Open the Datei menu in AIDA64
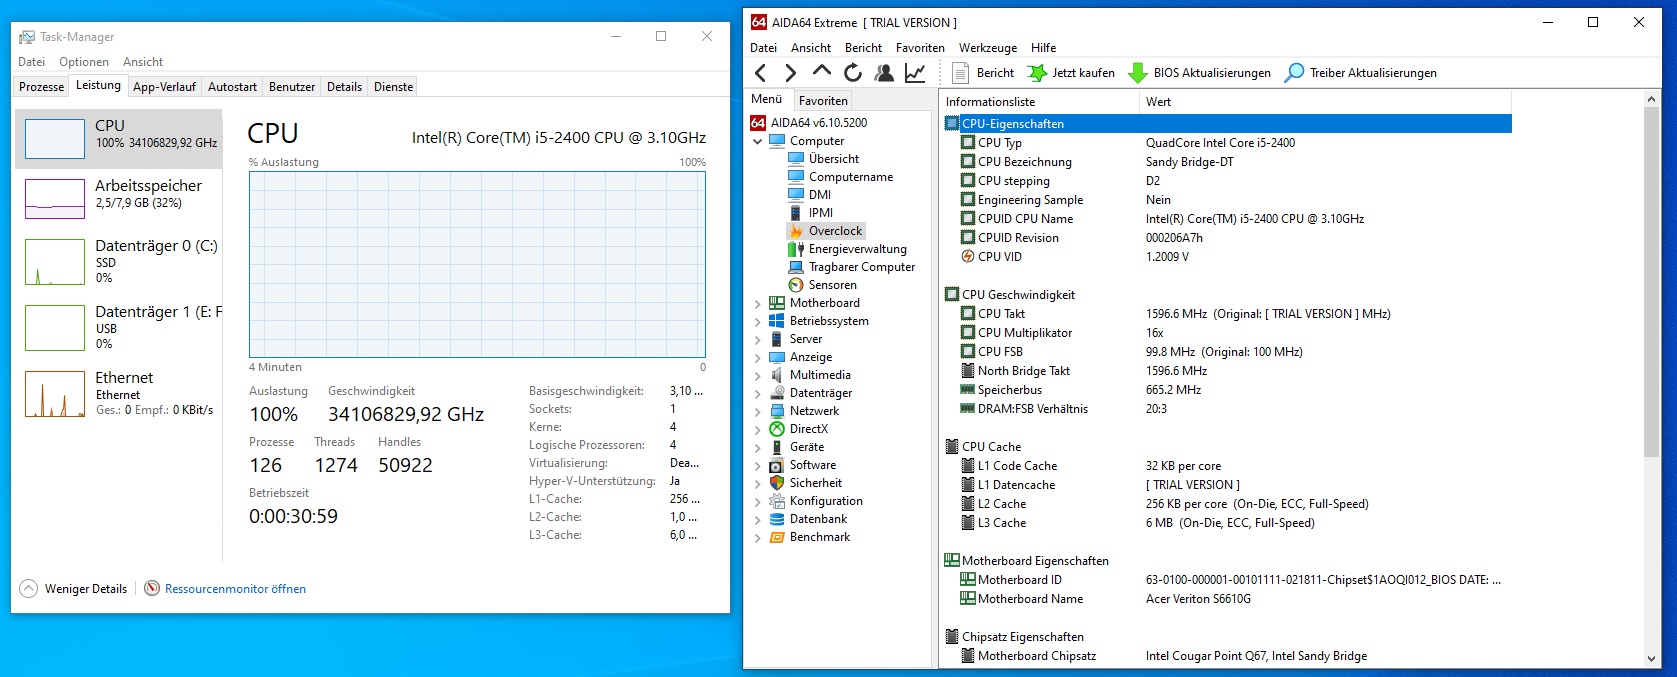The height and width of the screenshot is (677, 1677). pyautogui.click(x=763, y=47)
